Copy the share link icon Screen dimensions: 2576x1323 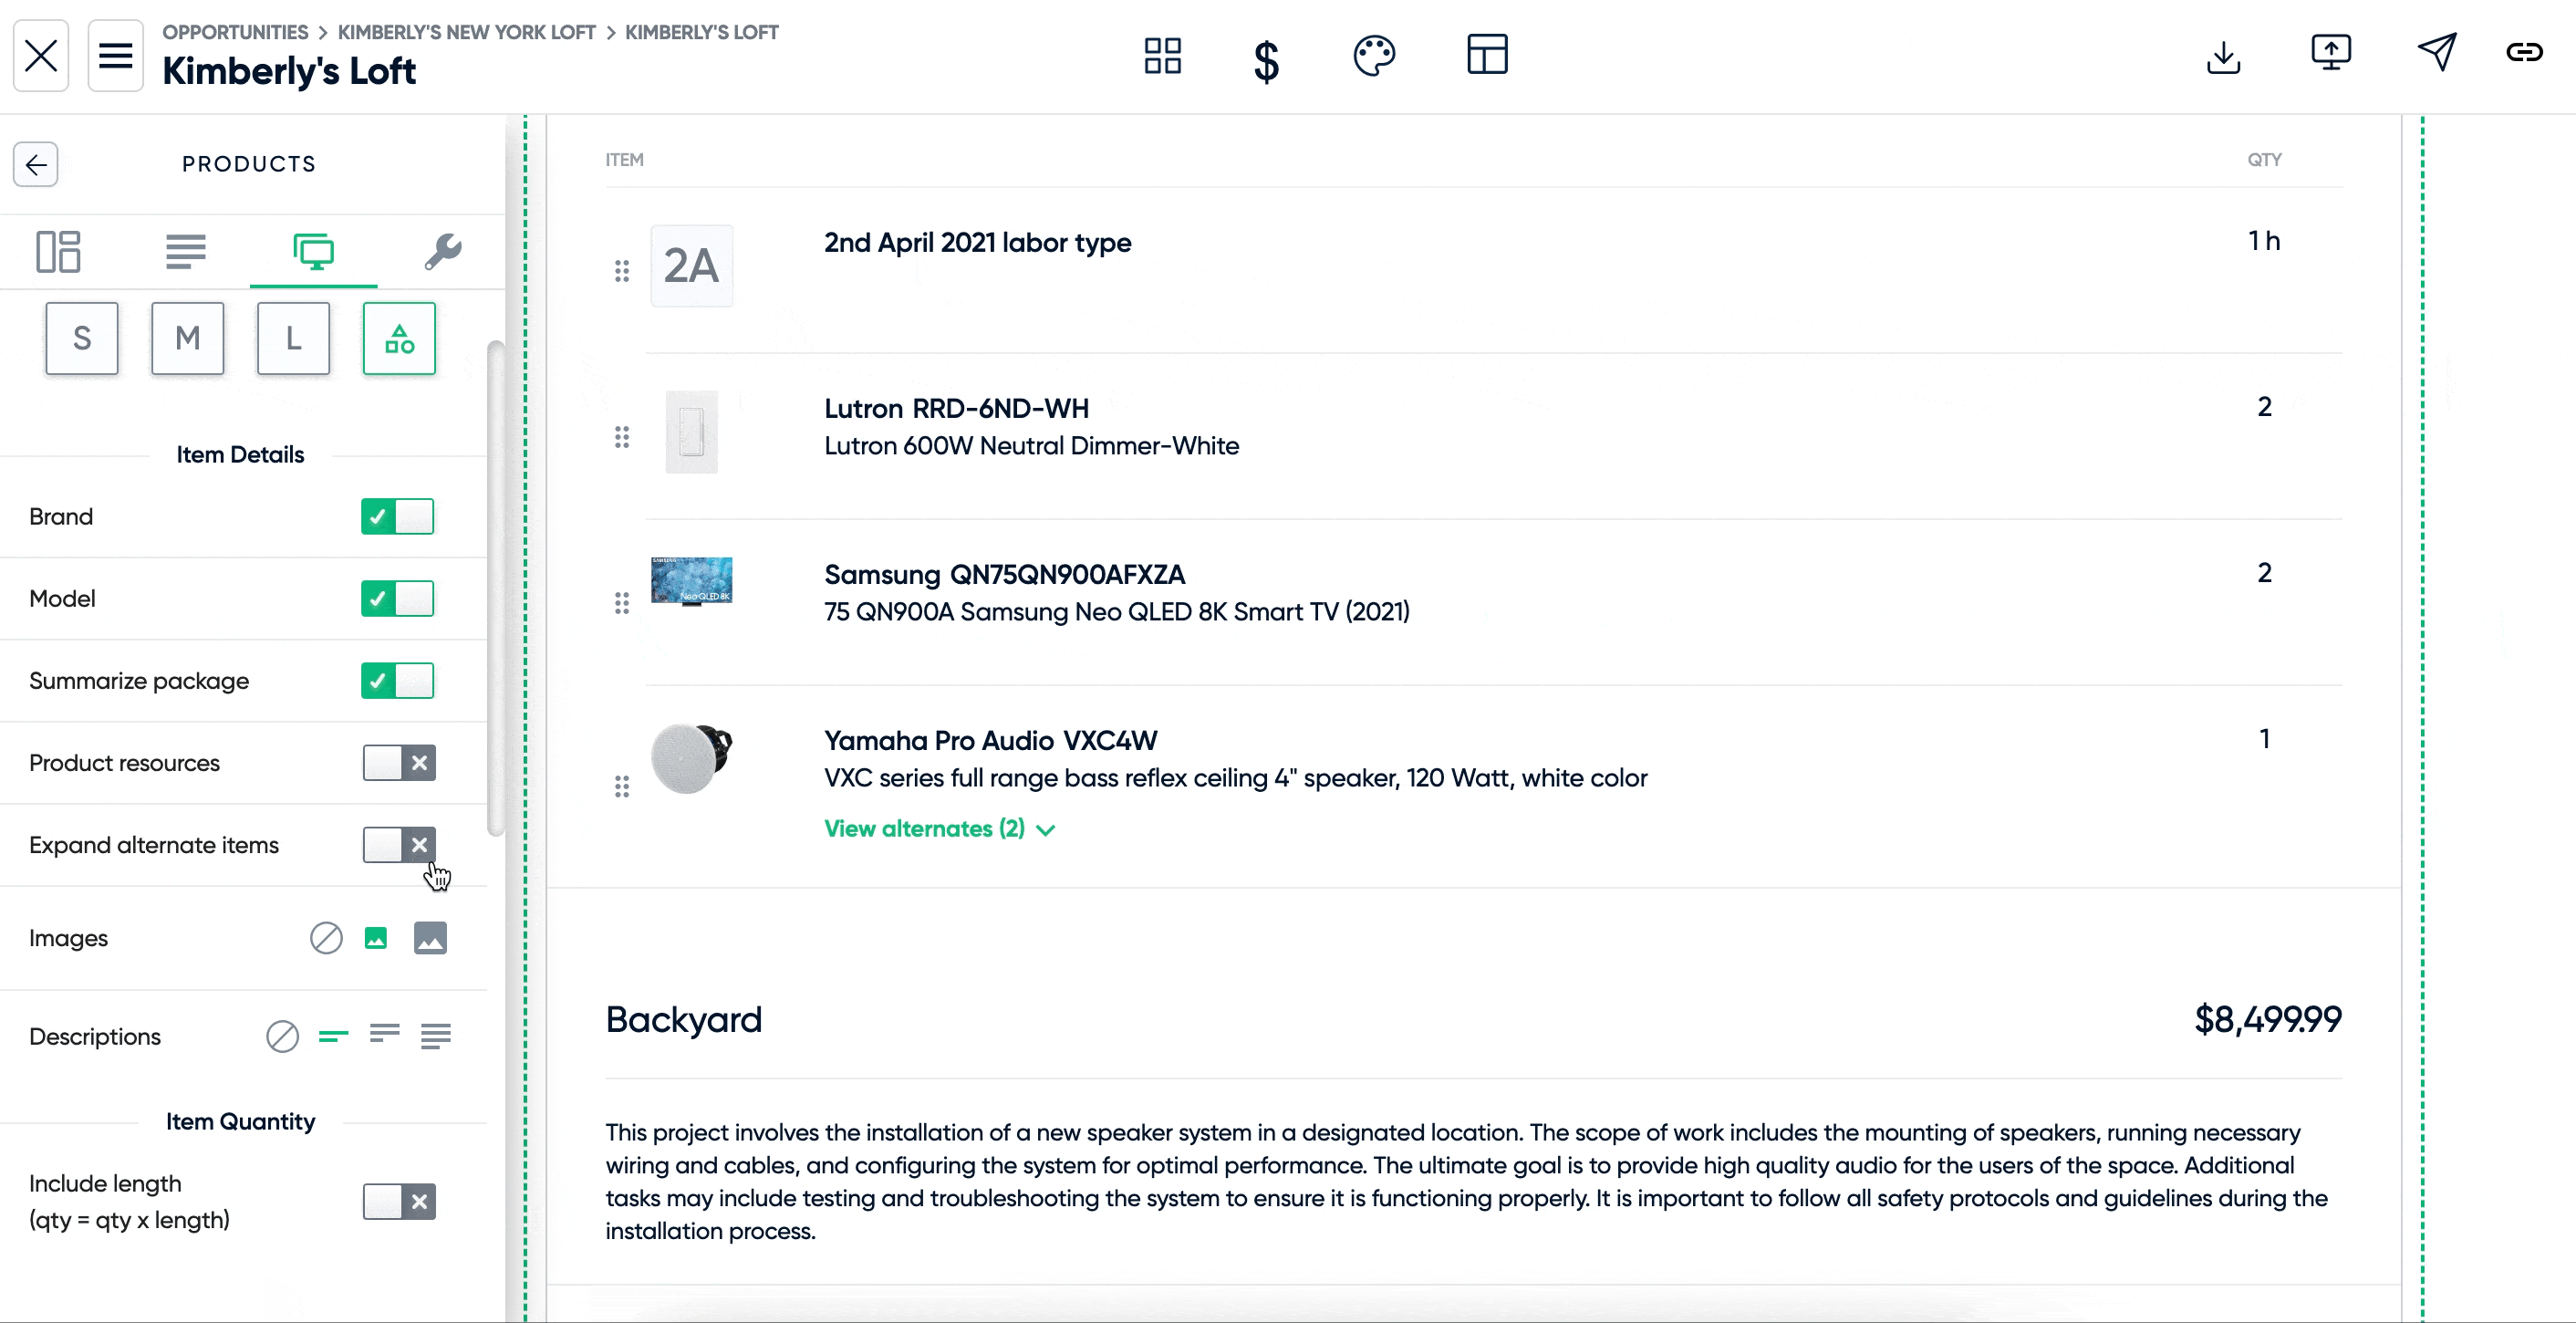[2524, 52]
